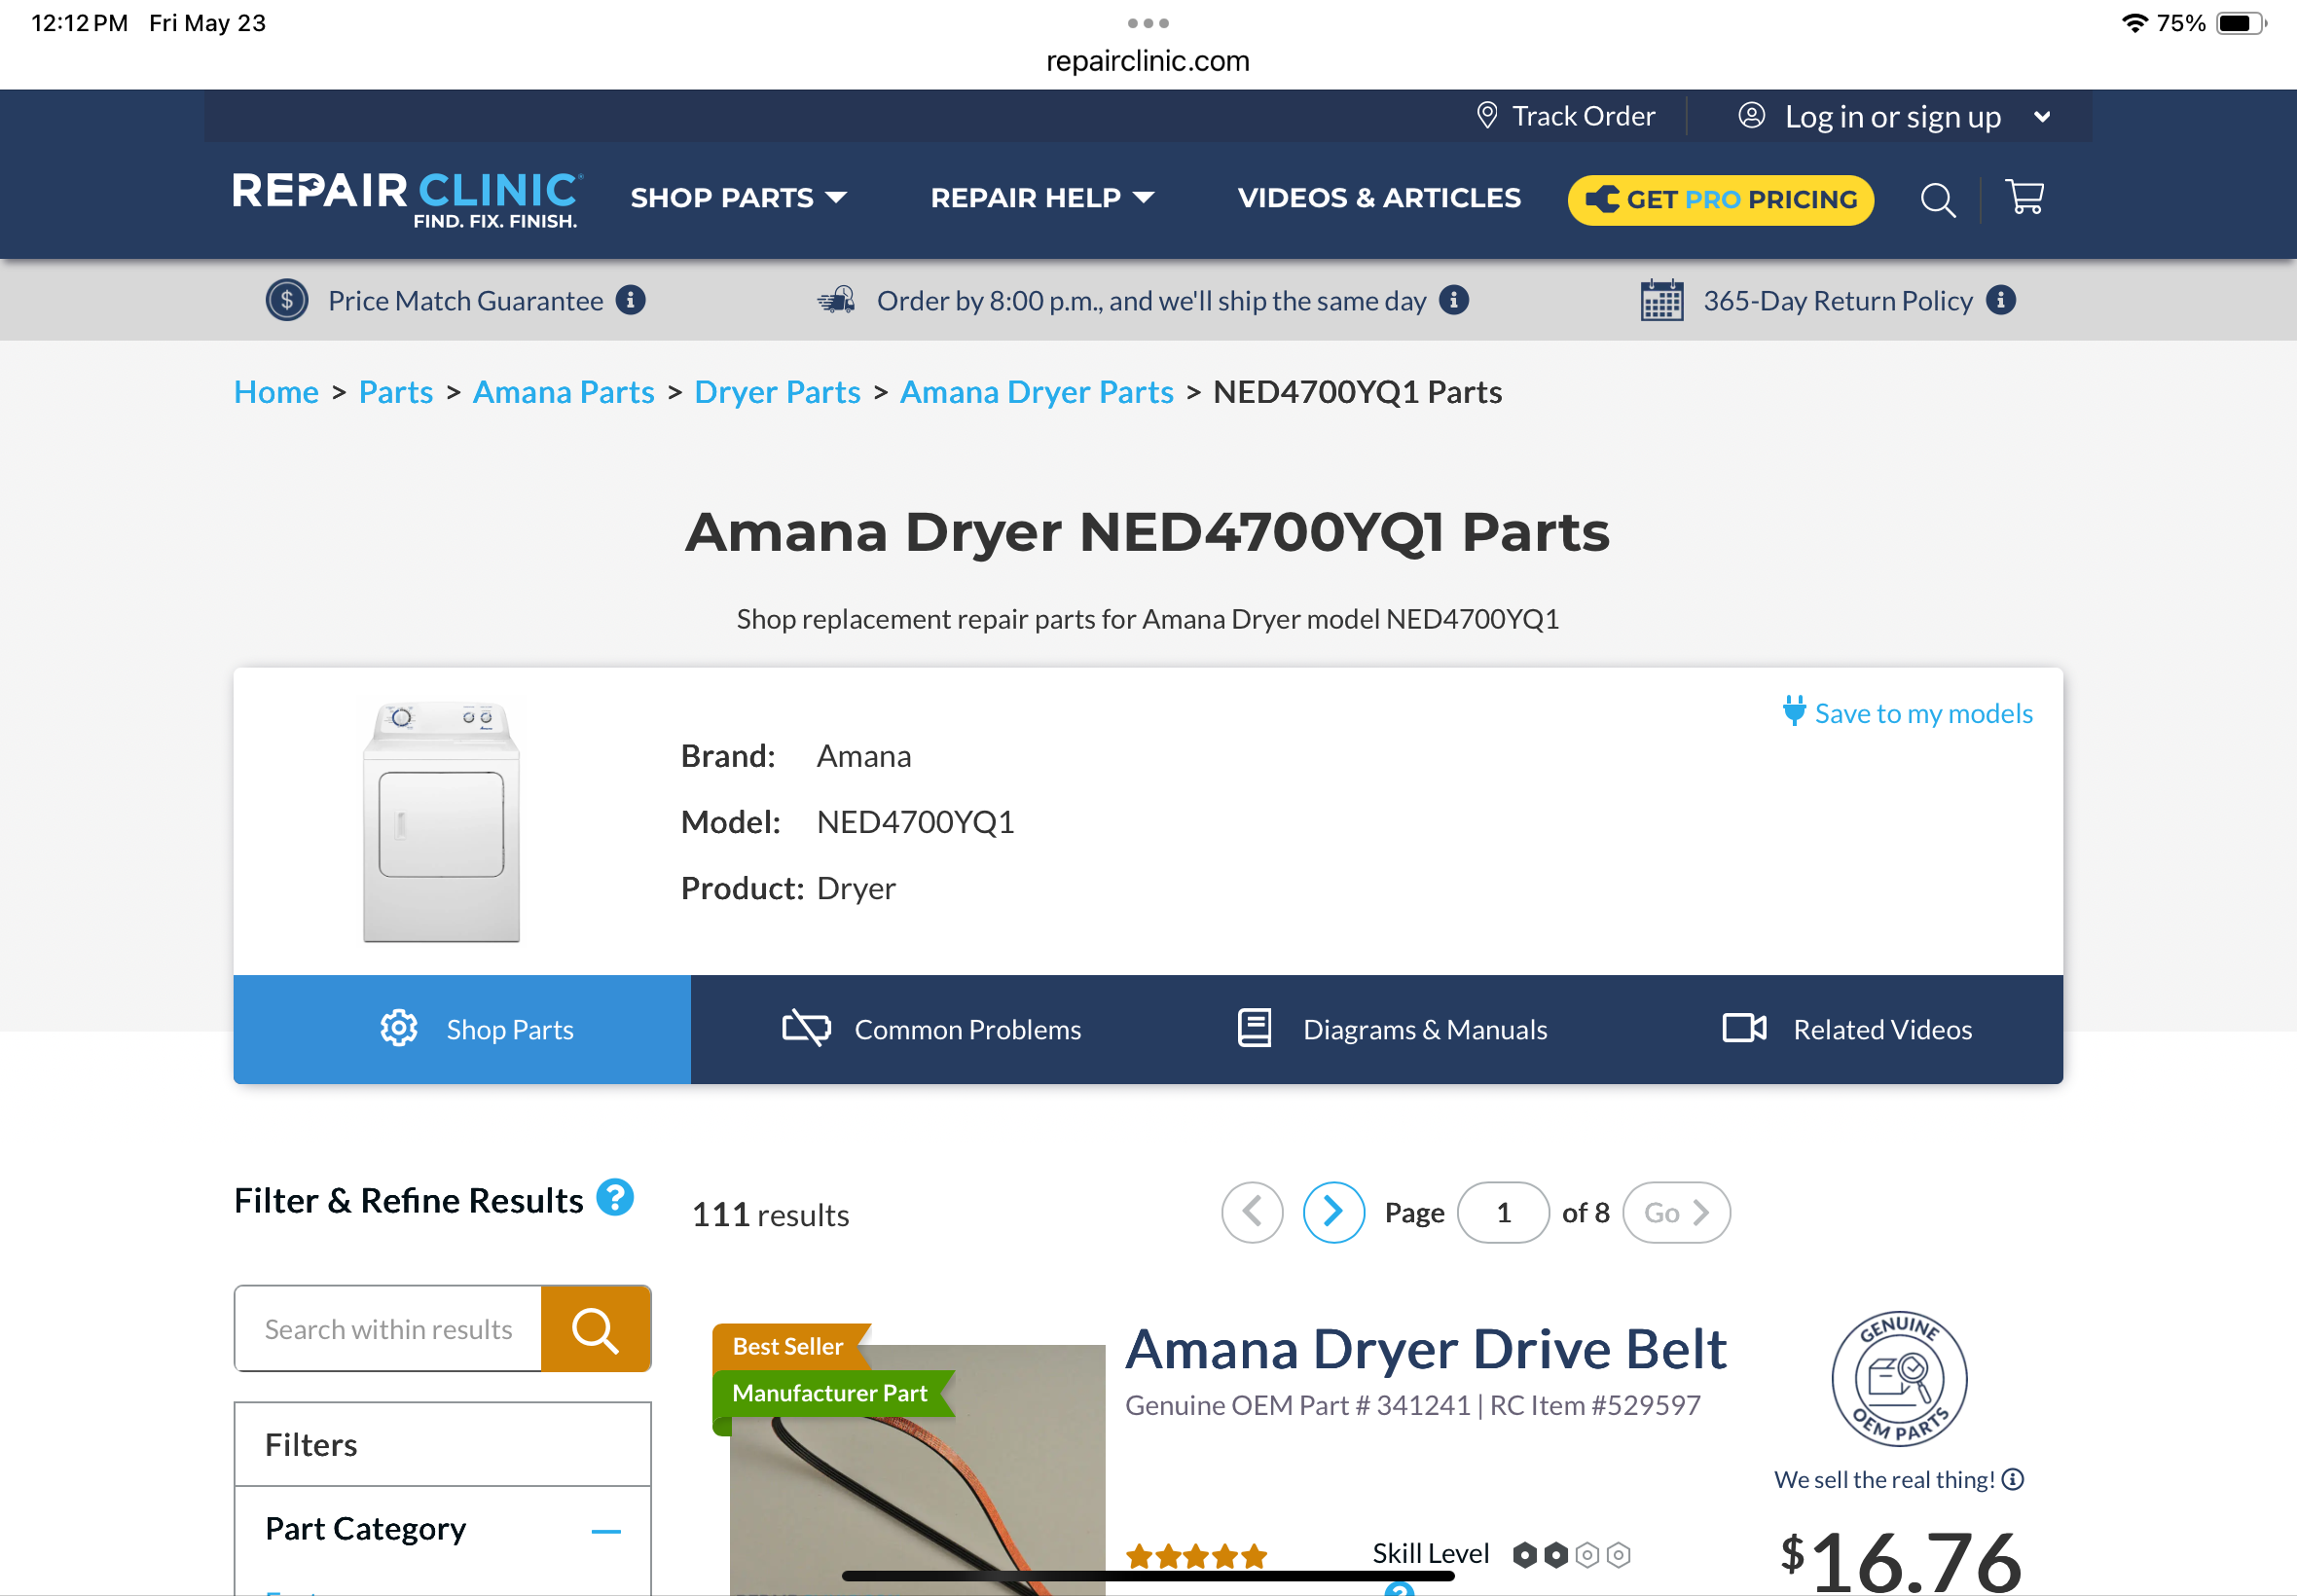2297x1596 pixels.
Task: Switch to the Diagrams & Manuals tab
Action: pos(1392,1029)
